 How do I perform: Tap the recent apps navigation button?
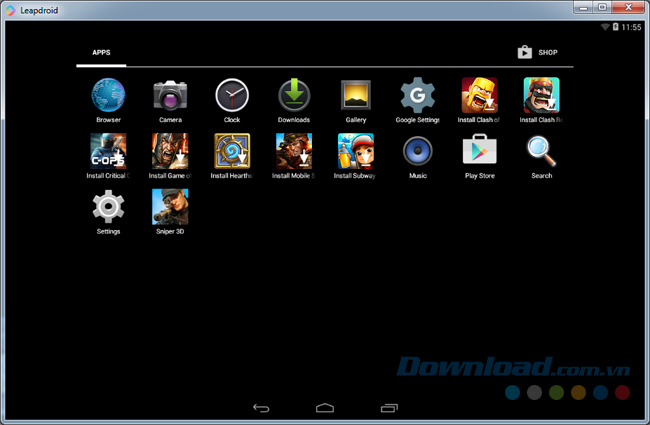click(x=389, y=408)
